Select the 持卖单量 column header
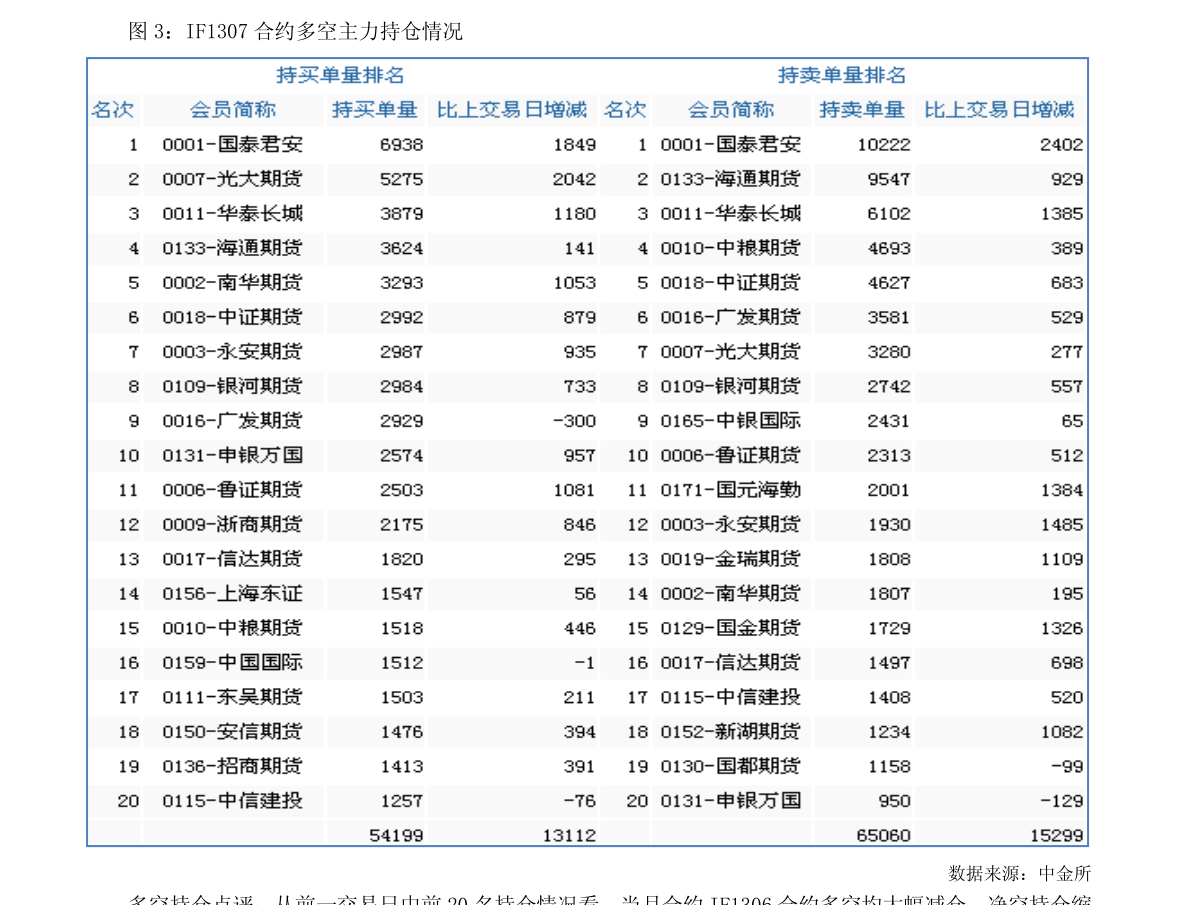 coord(861,110)
